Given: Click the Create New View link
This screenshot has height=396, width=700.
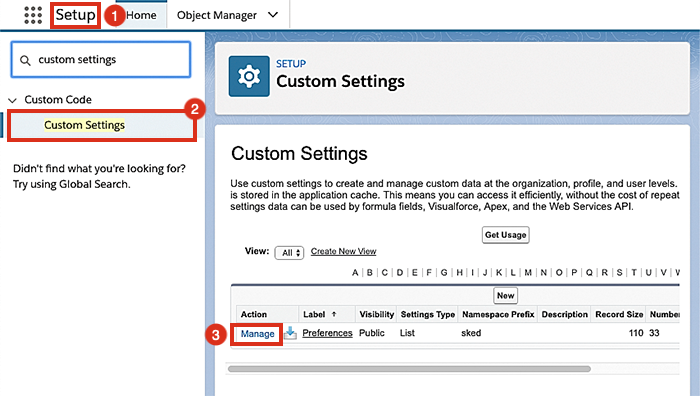Looking at the screenshot, I should [x=343, y=251].
